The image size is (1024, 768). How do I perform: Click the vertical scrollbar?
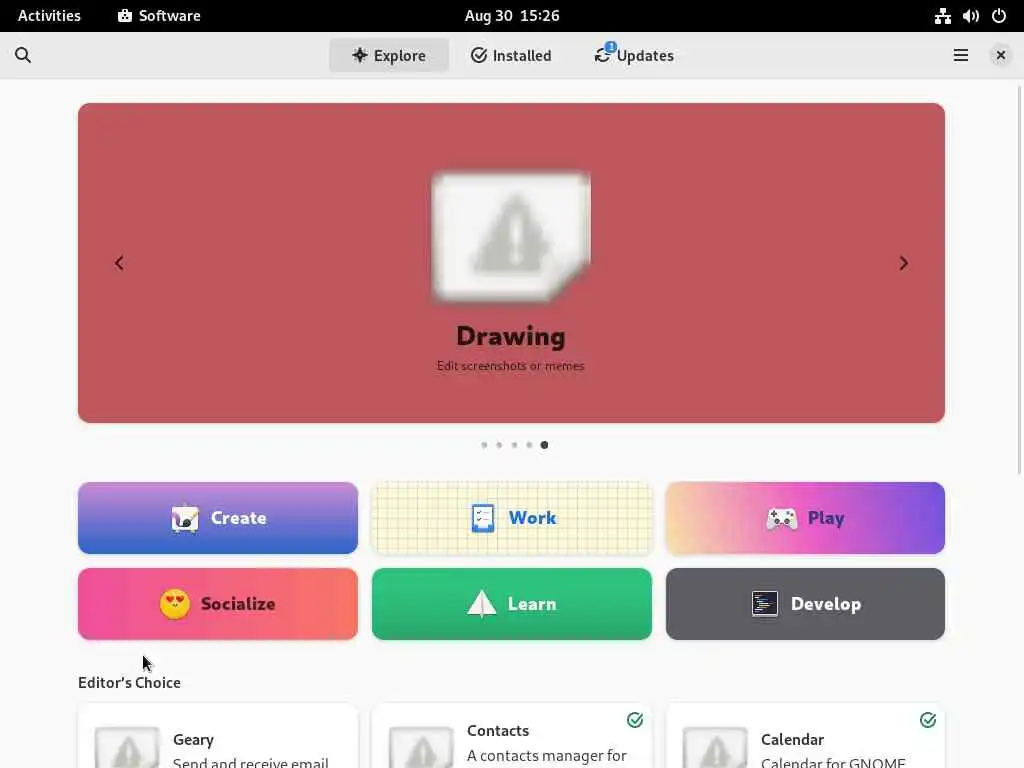tap(1019, 280)
